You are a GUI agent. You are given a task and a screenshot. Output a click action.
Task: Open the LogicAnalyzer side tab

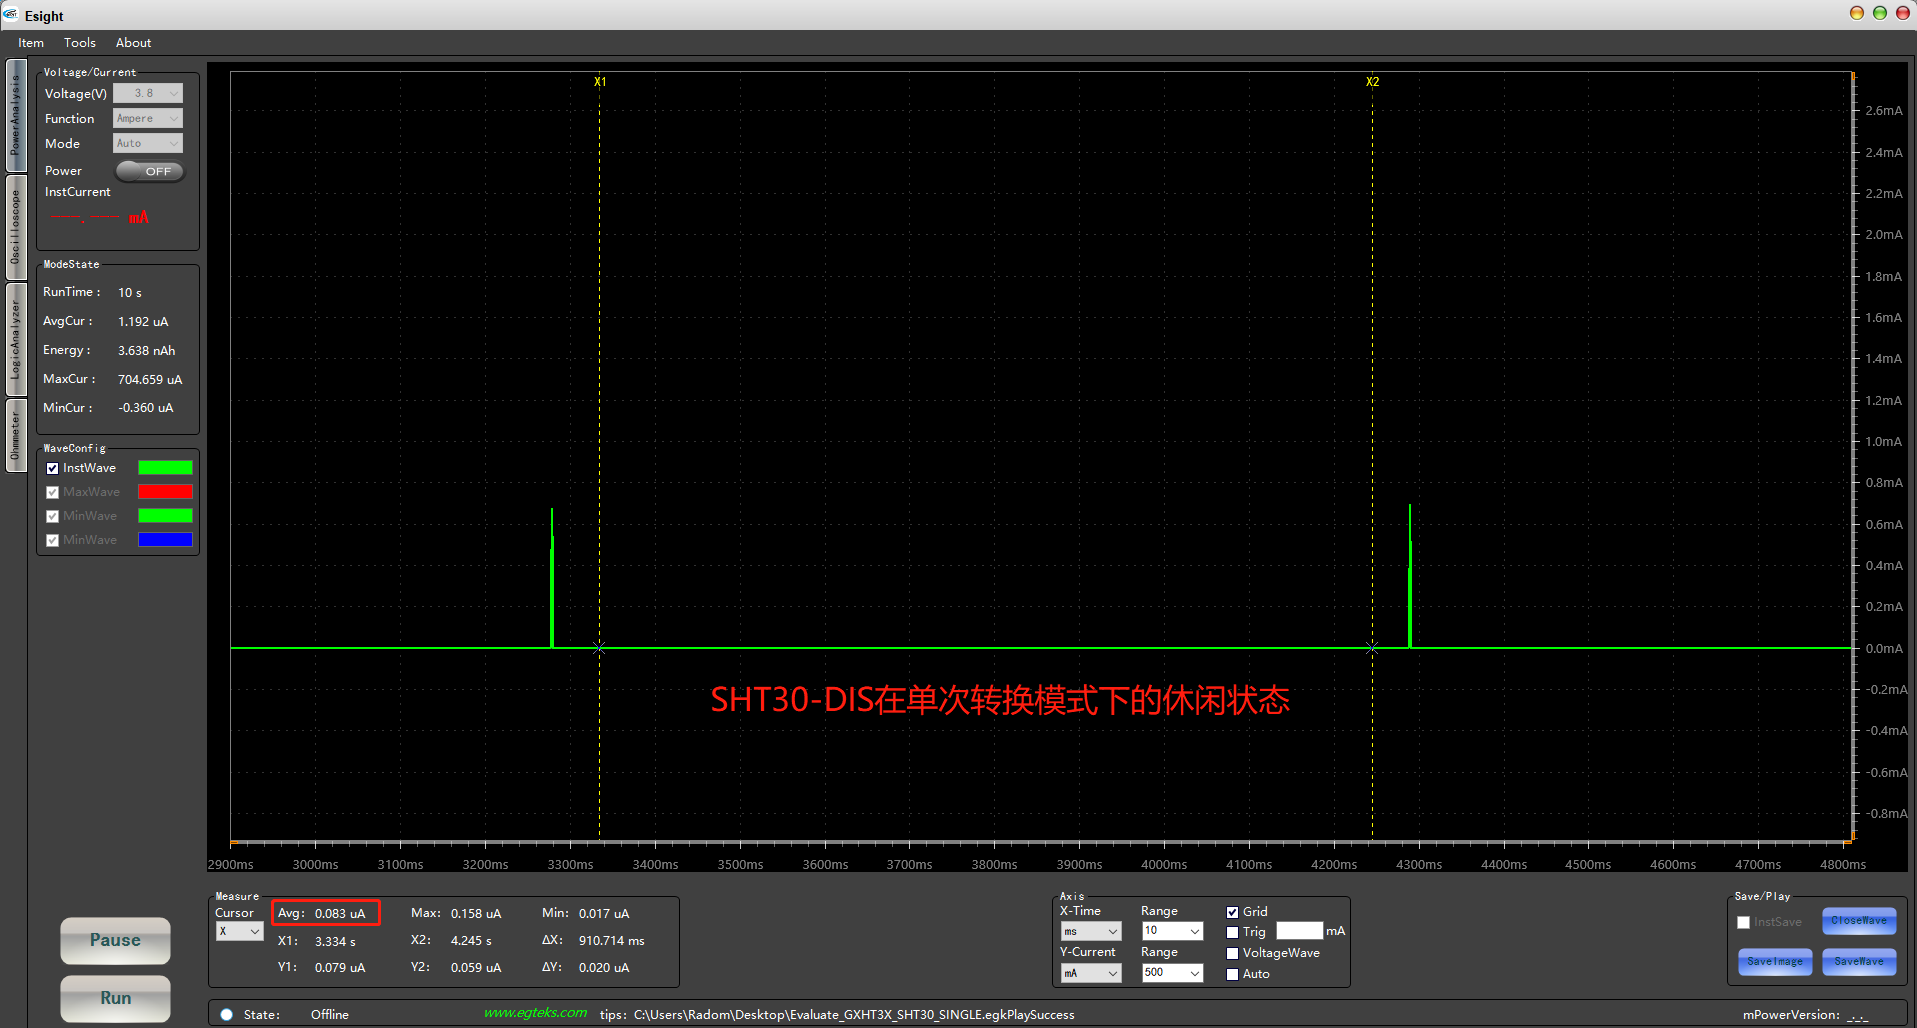pos(16,340)
